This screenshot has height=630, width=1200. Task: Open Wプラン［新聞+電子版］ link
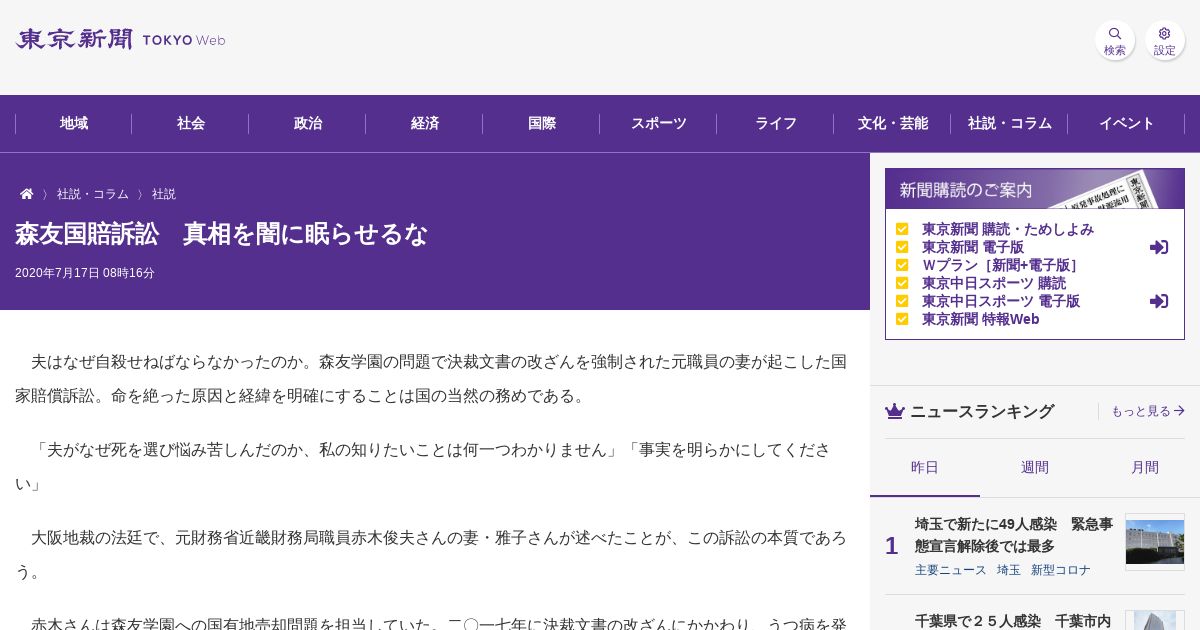pyautogui.click(x=1001, y=265)
